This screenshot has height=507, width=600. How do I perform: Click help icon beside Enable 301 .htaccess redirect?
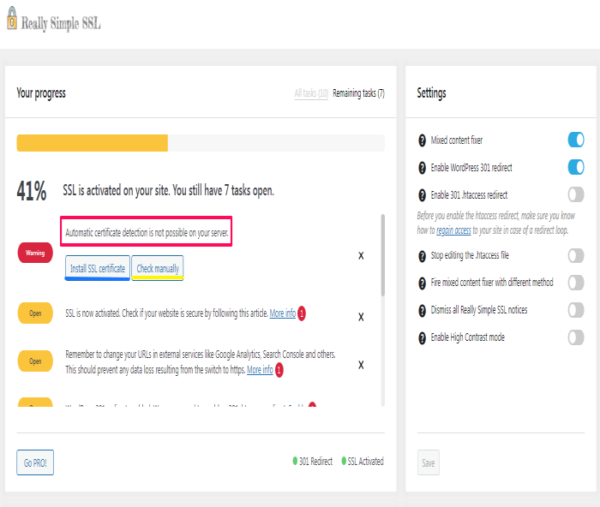[x=420, y=194]
